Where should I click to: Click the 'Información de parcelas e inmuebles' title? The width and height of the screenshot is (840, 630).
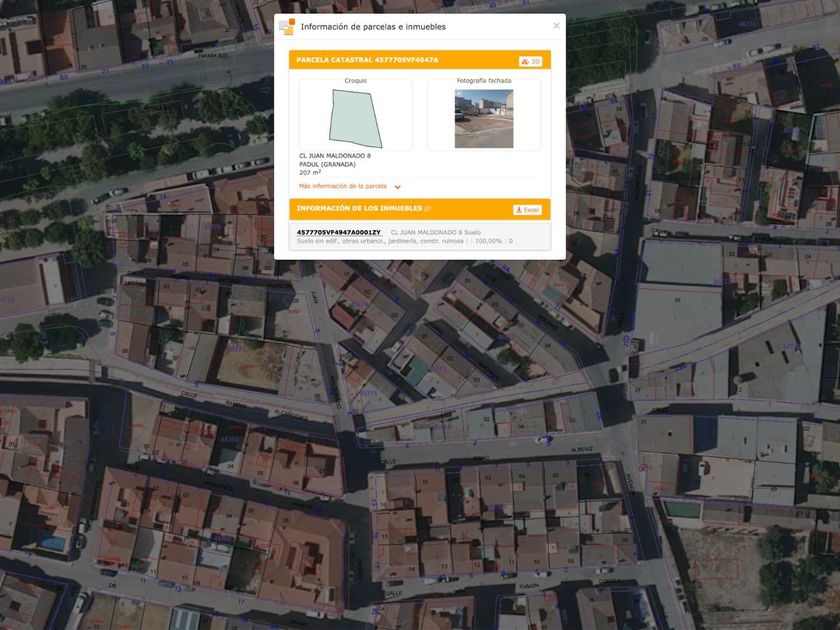(373, 27)
